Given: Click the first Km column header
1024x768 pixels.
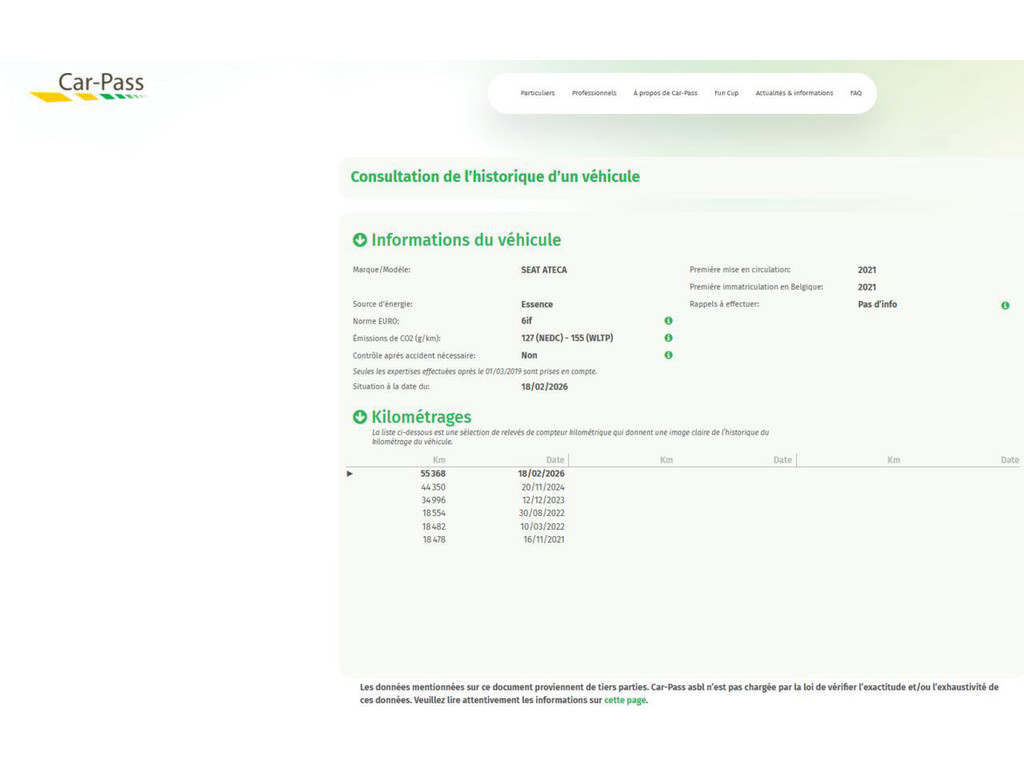Looking at the screenshot, I should click(x=439, y=460).
